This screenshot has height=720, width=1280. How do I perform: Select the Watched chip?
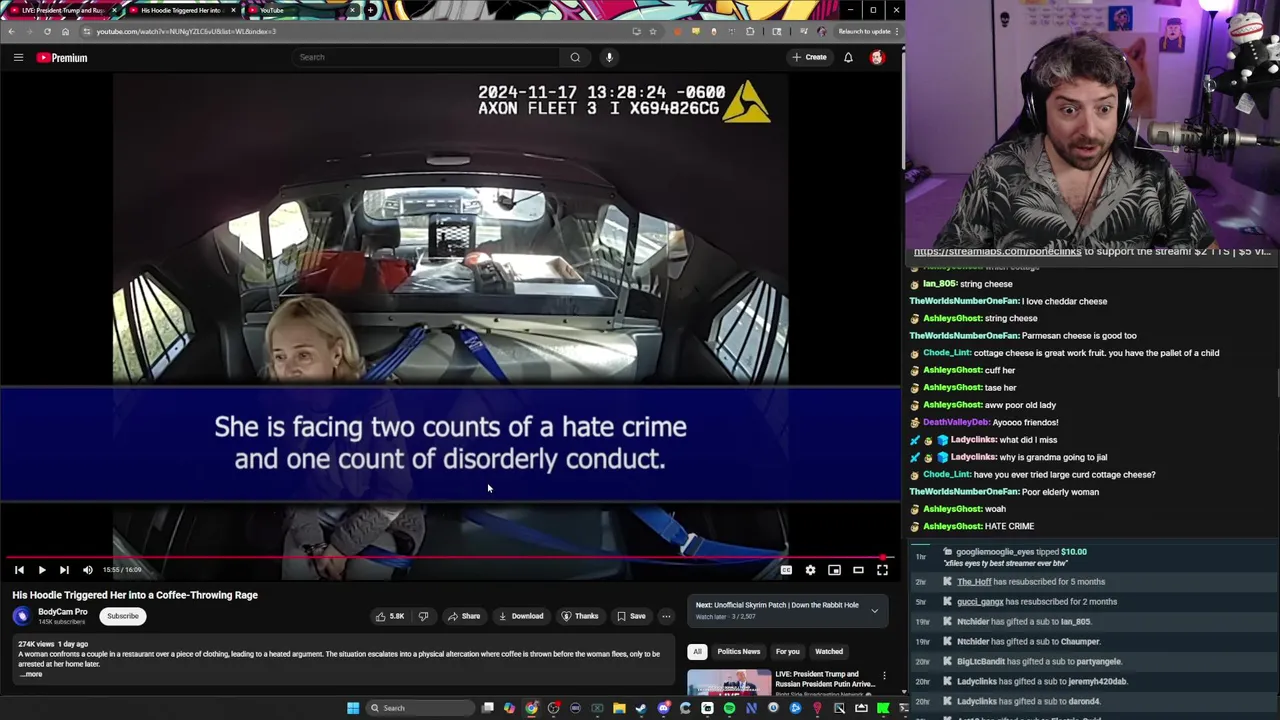click(x=829, y=652)
